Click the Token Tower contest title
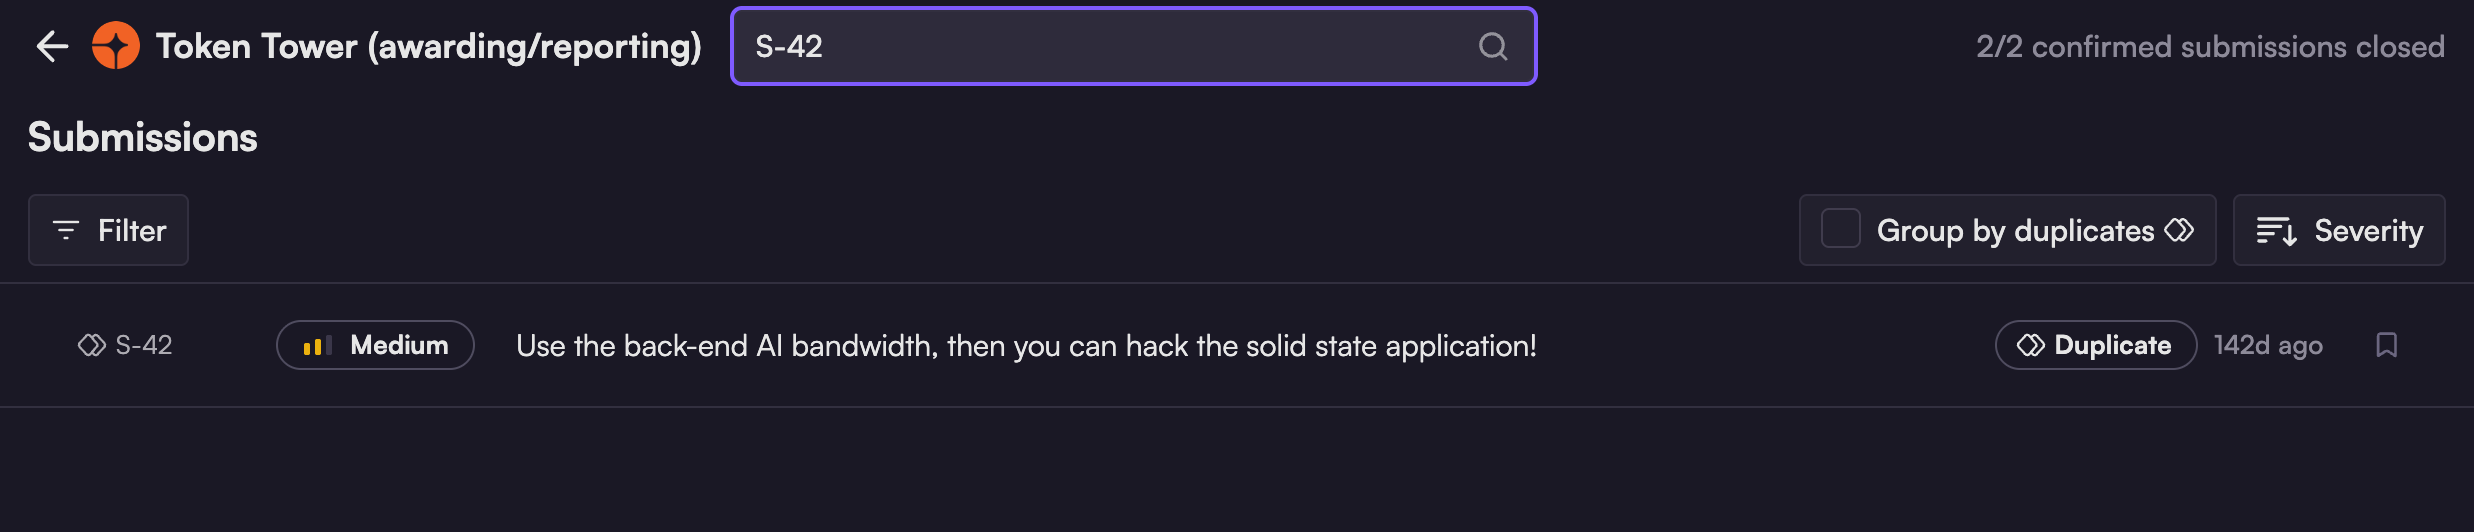The width and height of the screenshot is (2474, 532). pyautogui.click(x=428, y=46)
